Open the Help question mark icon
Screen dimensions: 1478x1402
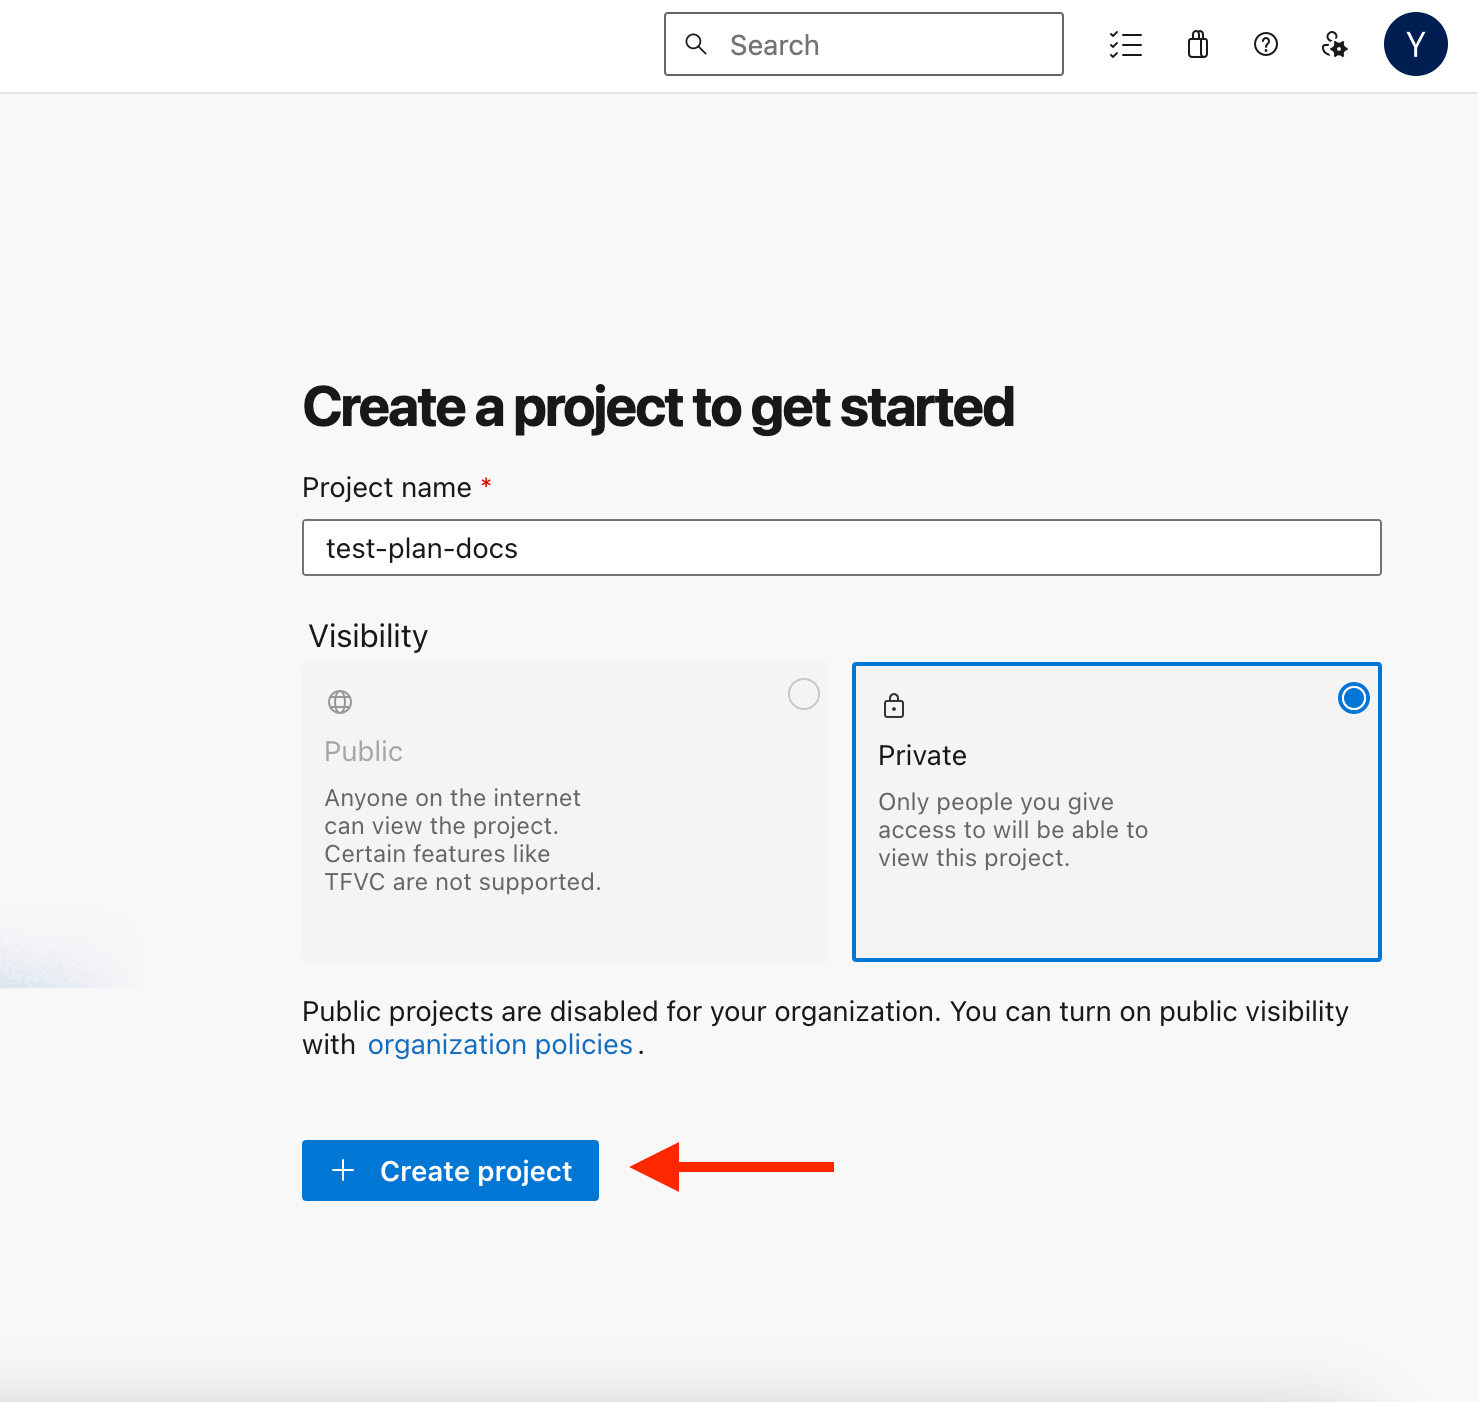[x=1265, y=45]
